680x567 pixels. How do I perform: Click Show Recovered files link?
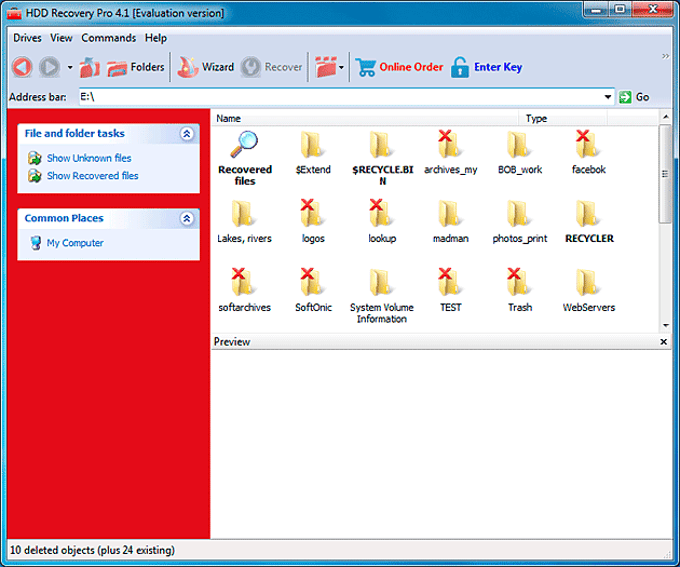point(92,176)
